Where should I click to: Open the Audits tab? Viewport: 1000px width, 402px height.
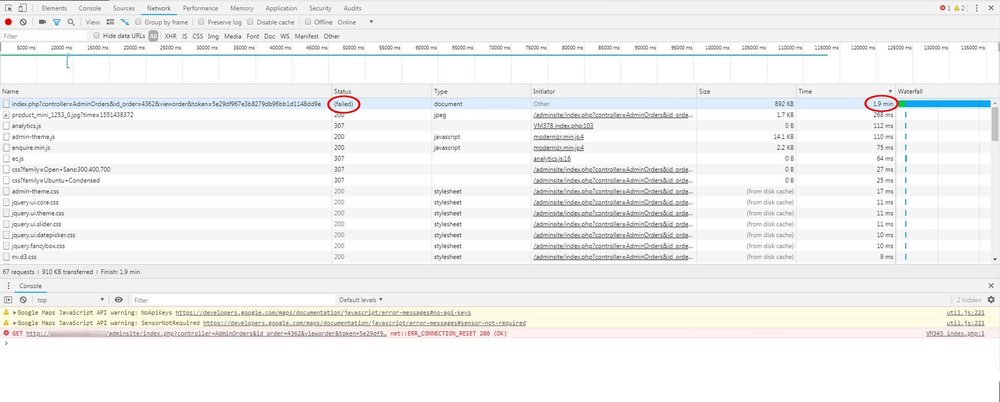[x=352, y=8]
